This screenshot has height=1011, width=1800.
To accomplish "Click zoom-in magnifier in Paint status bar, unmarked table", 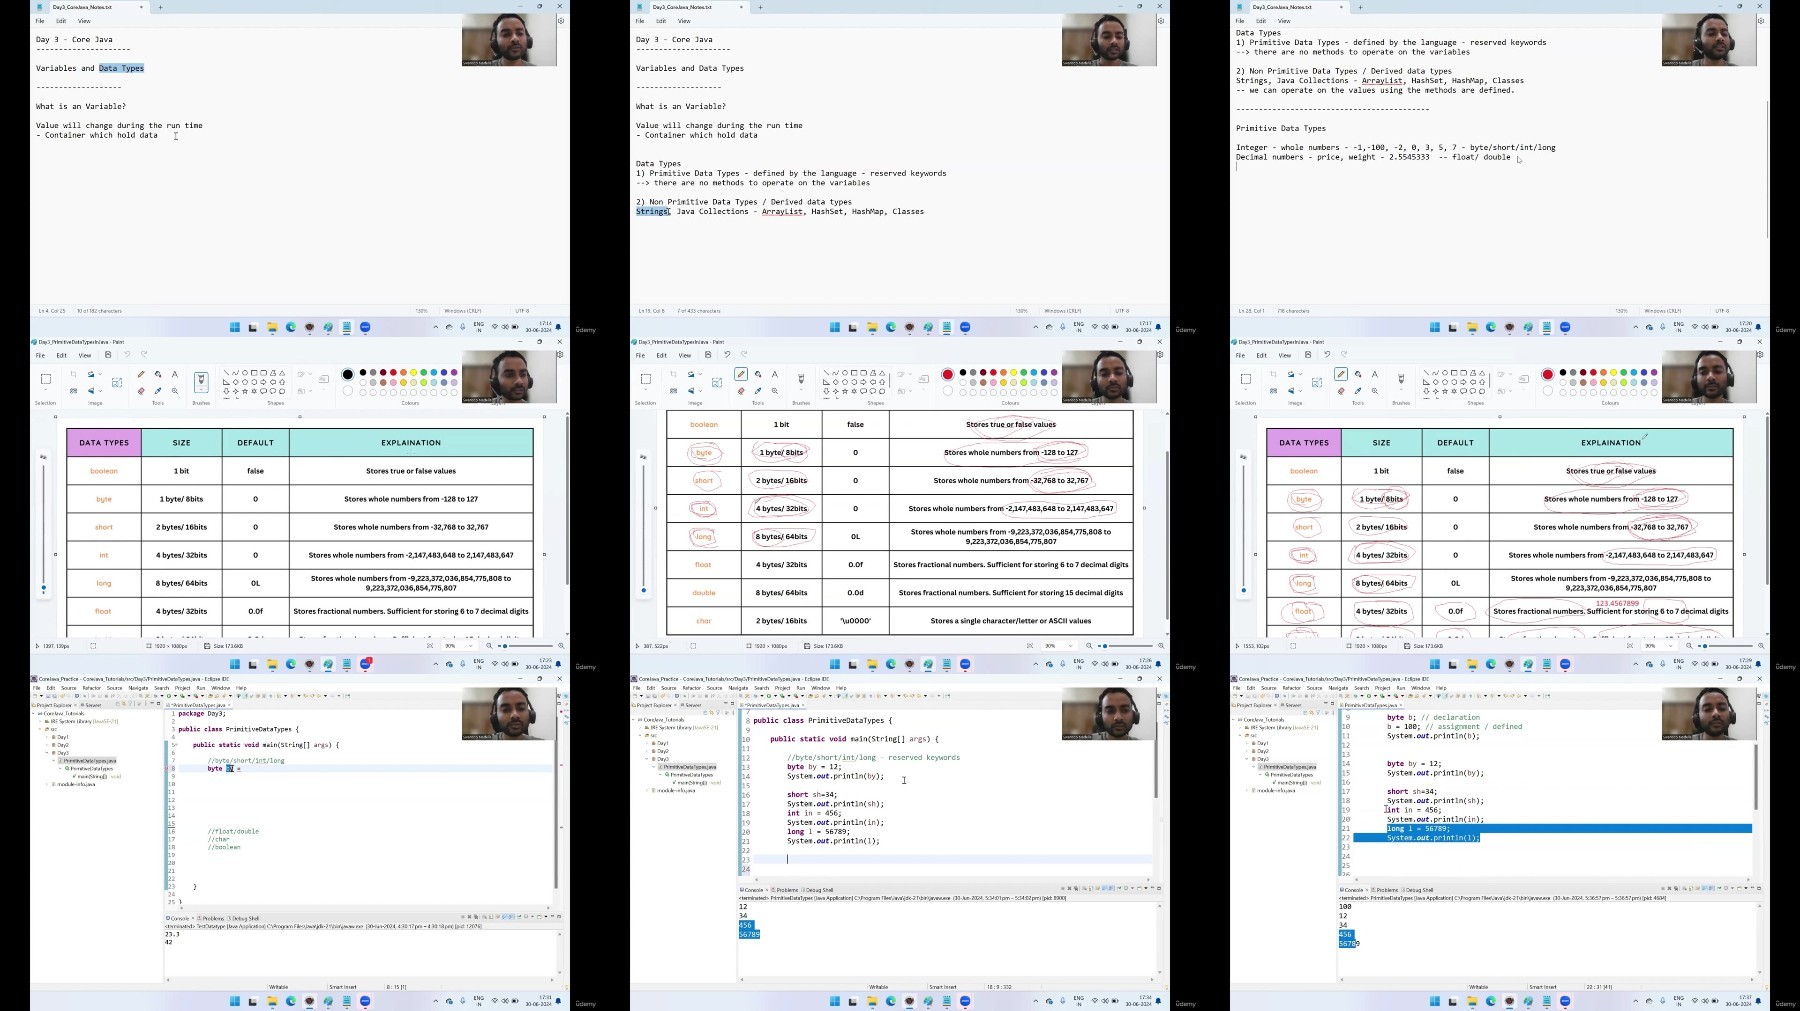I will click(x=561, y=646).
